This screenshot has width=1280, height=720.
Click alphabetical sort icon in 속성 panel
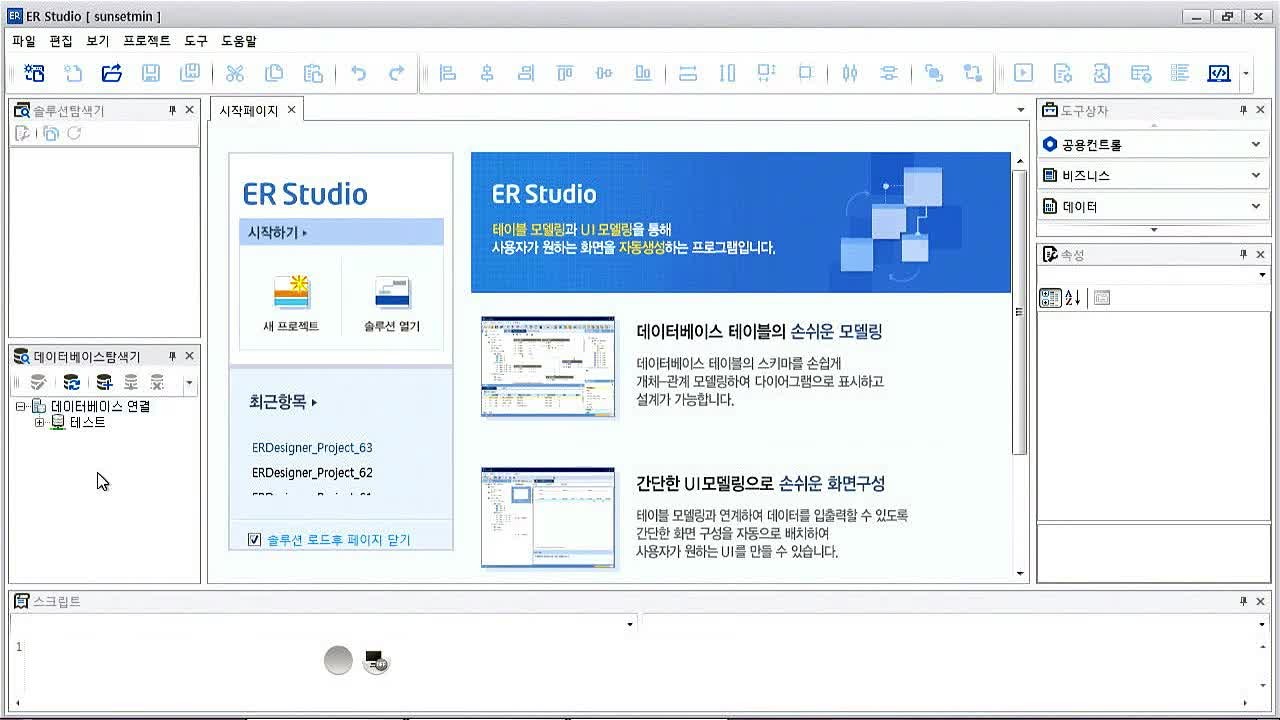tap(1073, 298)
